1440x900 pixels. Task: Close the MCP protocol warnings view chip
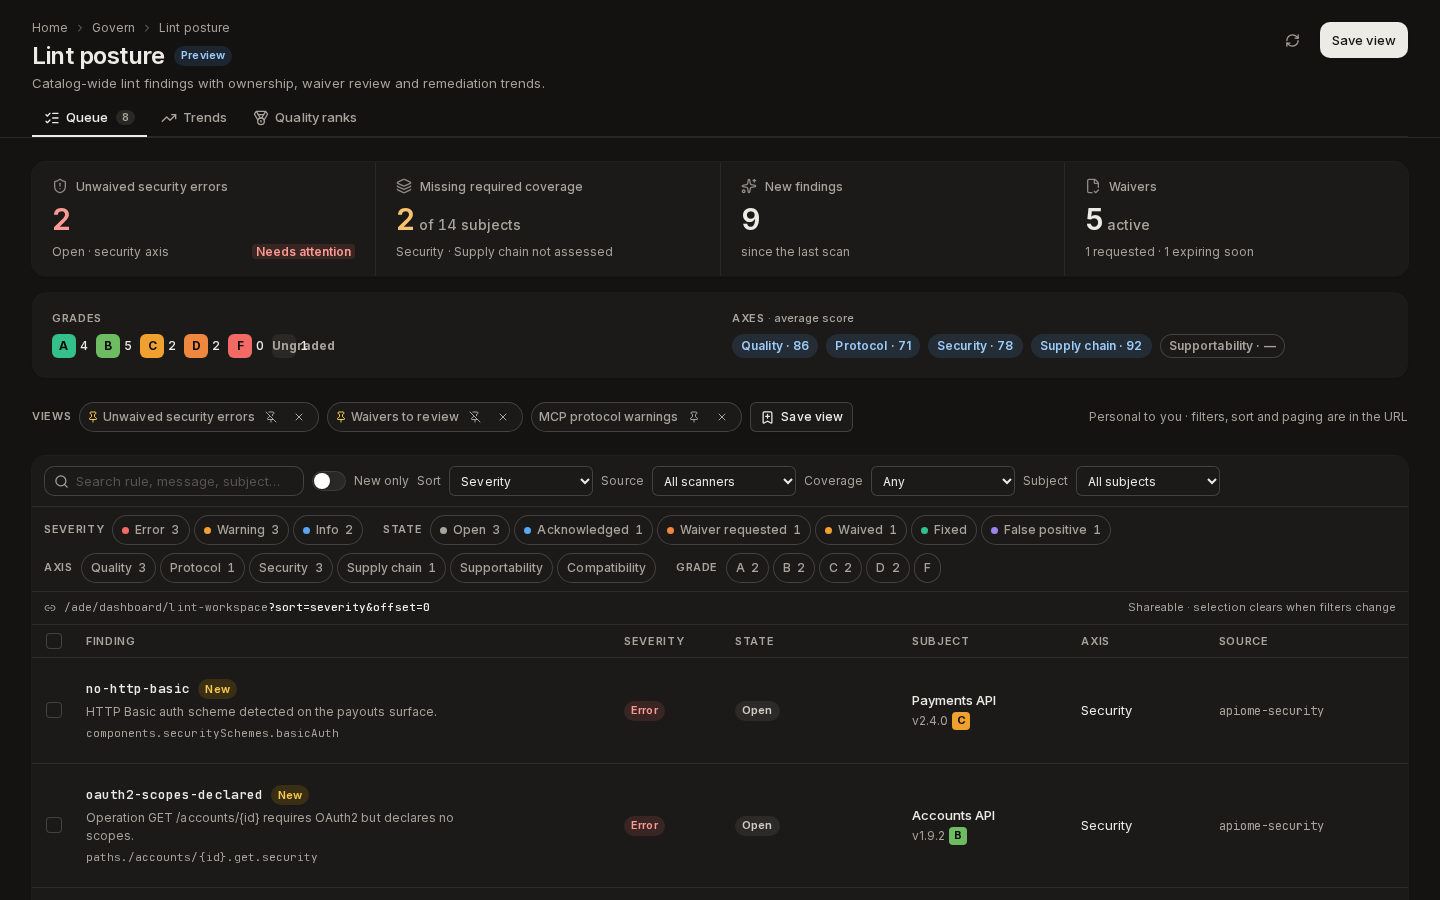pos(722,417)
